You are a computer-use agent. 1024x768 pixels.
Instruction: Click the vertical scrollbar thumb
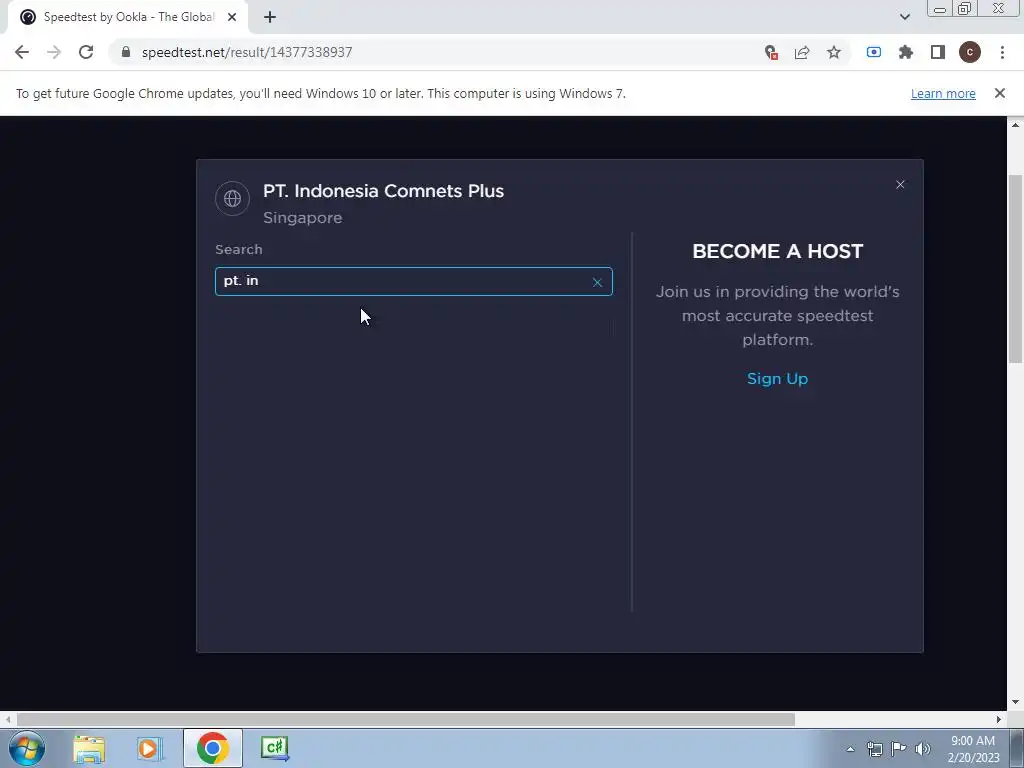coord(1015,268)
